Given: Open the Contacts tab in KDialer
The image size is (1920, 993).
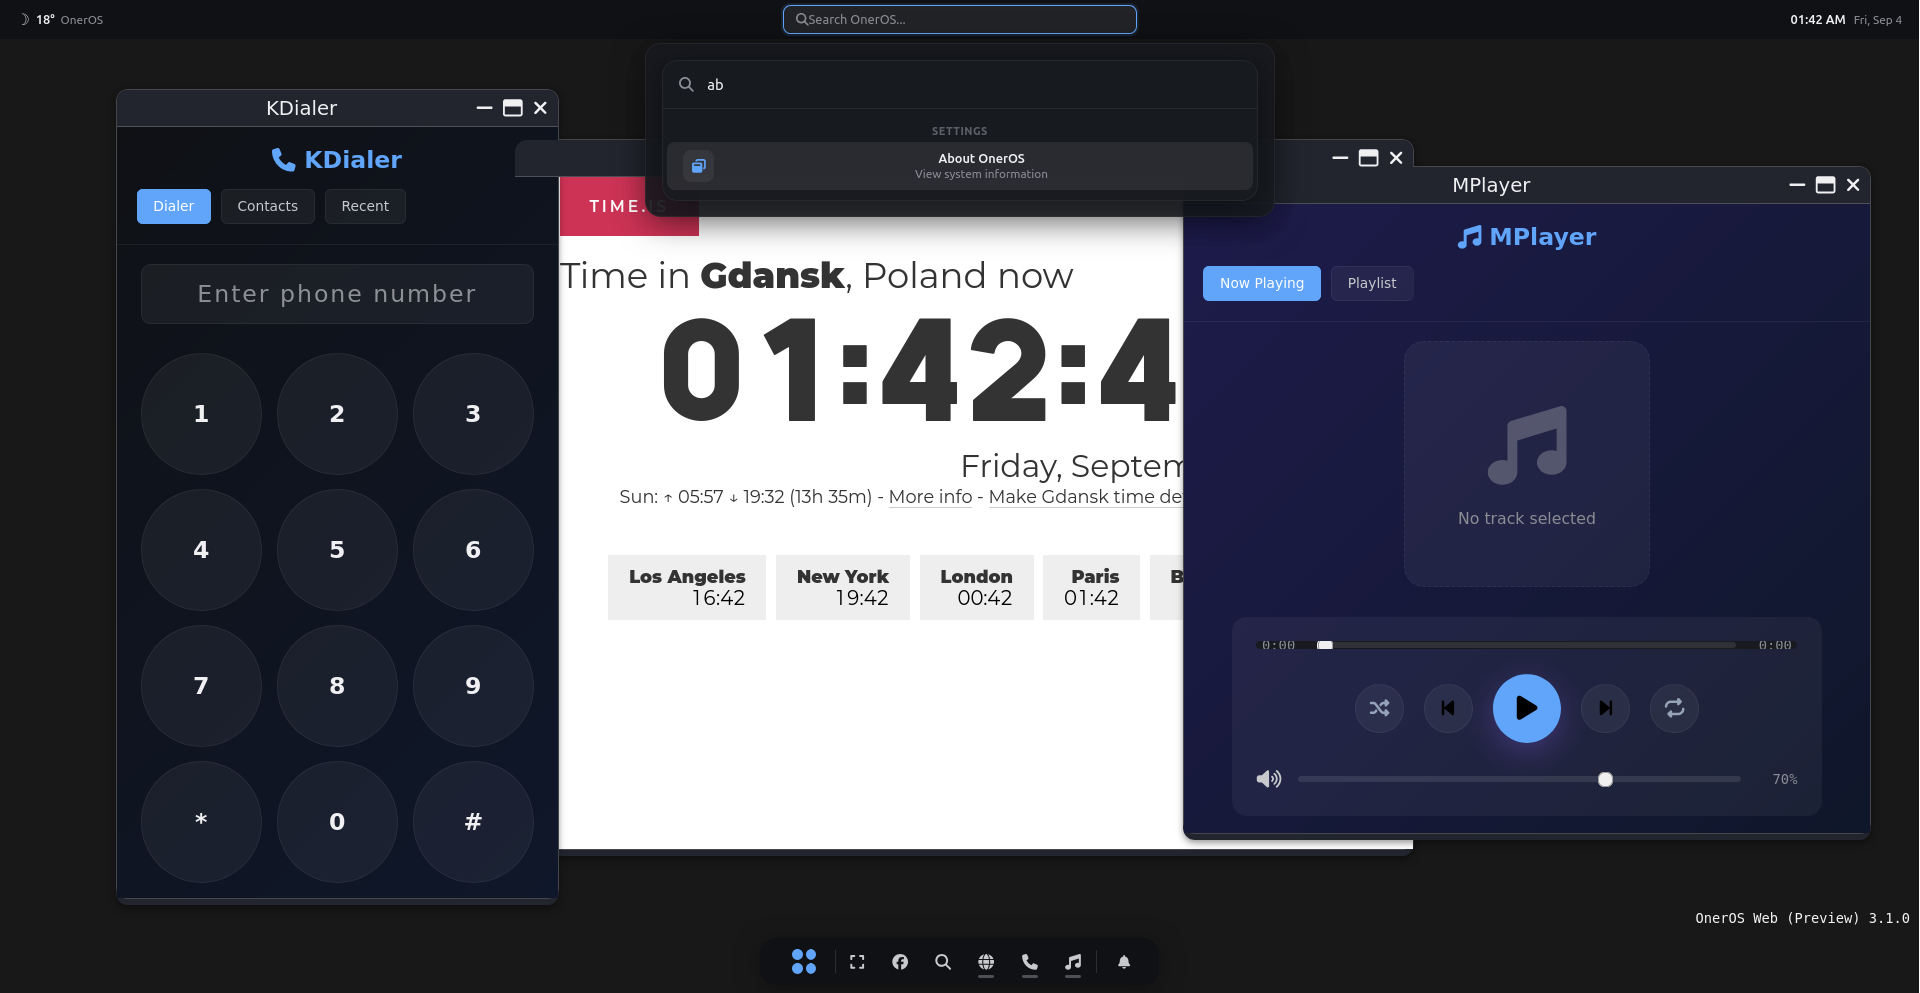Looking at the screenshot, I should [x=268, y=206].
